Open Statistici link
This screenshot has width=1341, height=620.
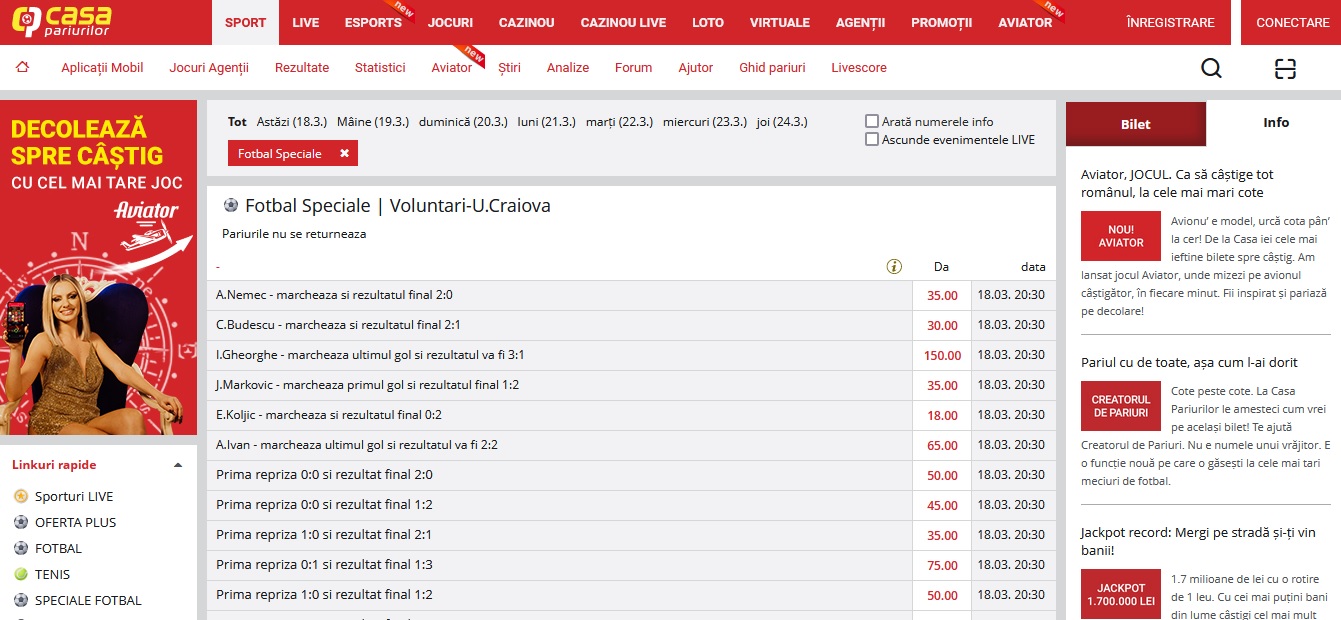click(x=380, y=68)
